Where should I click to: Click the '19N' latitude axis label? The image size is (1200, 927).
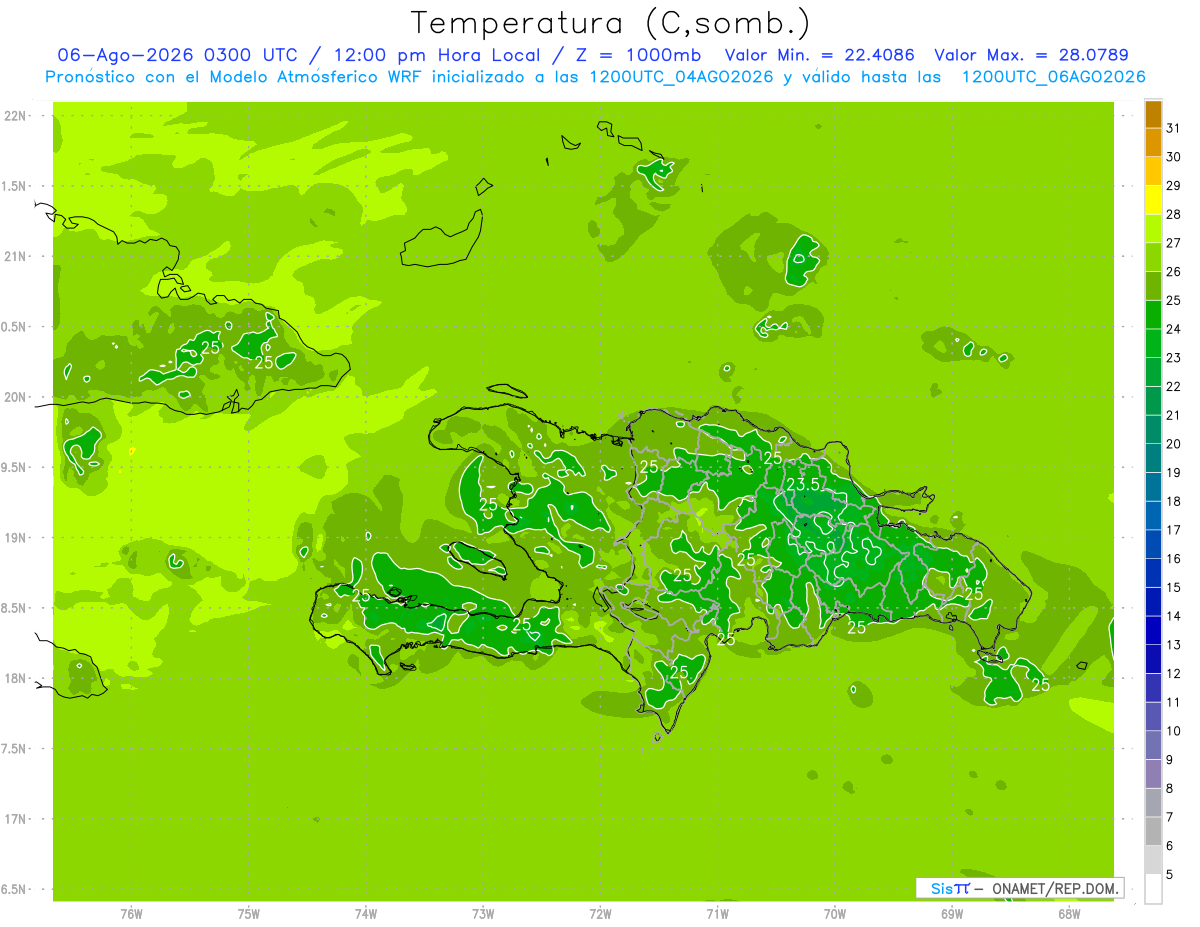(x=15, y=538)
